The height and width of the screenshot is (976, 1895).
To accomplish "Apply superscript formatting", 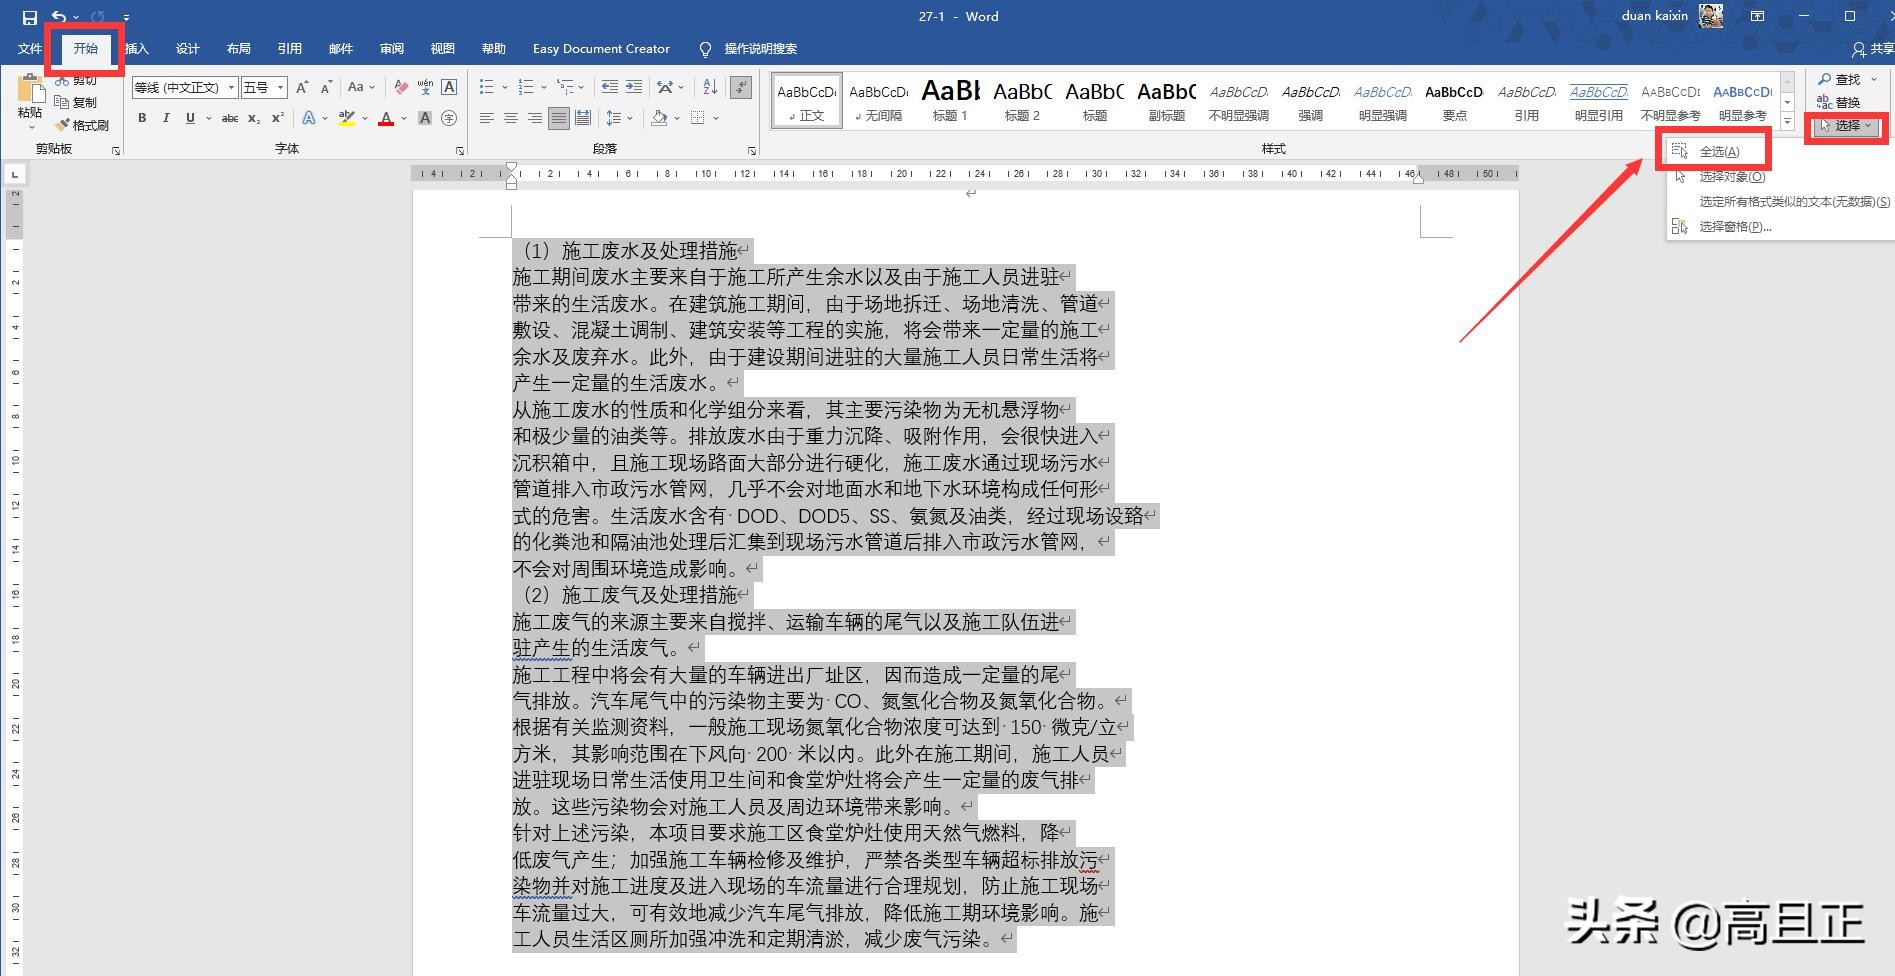I will point(276,118).
